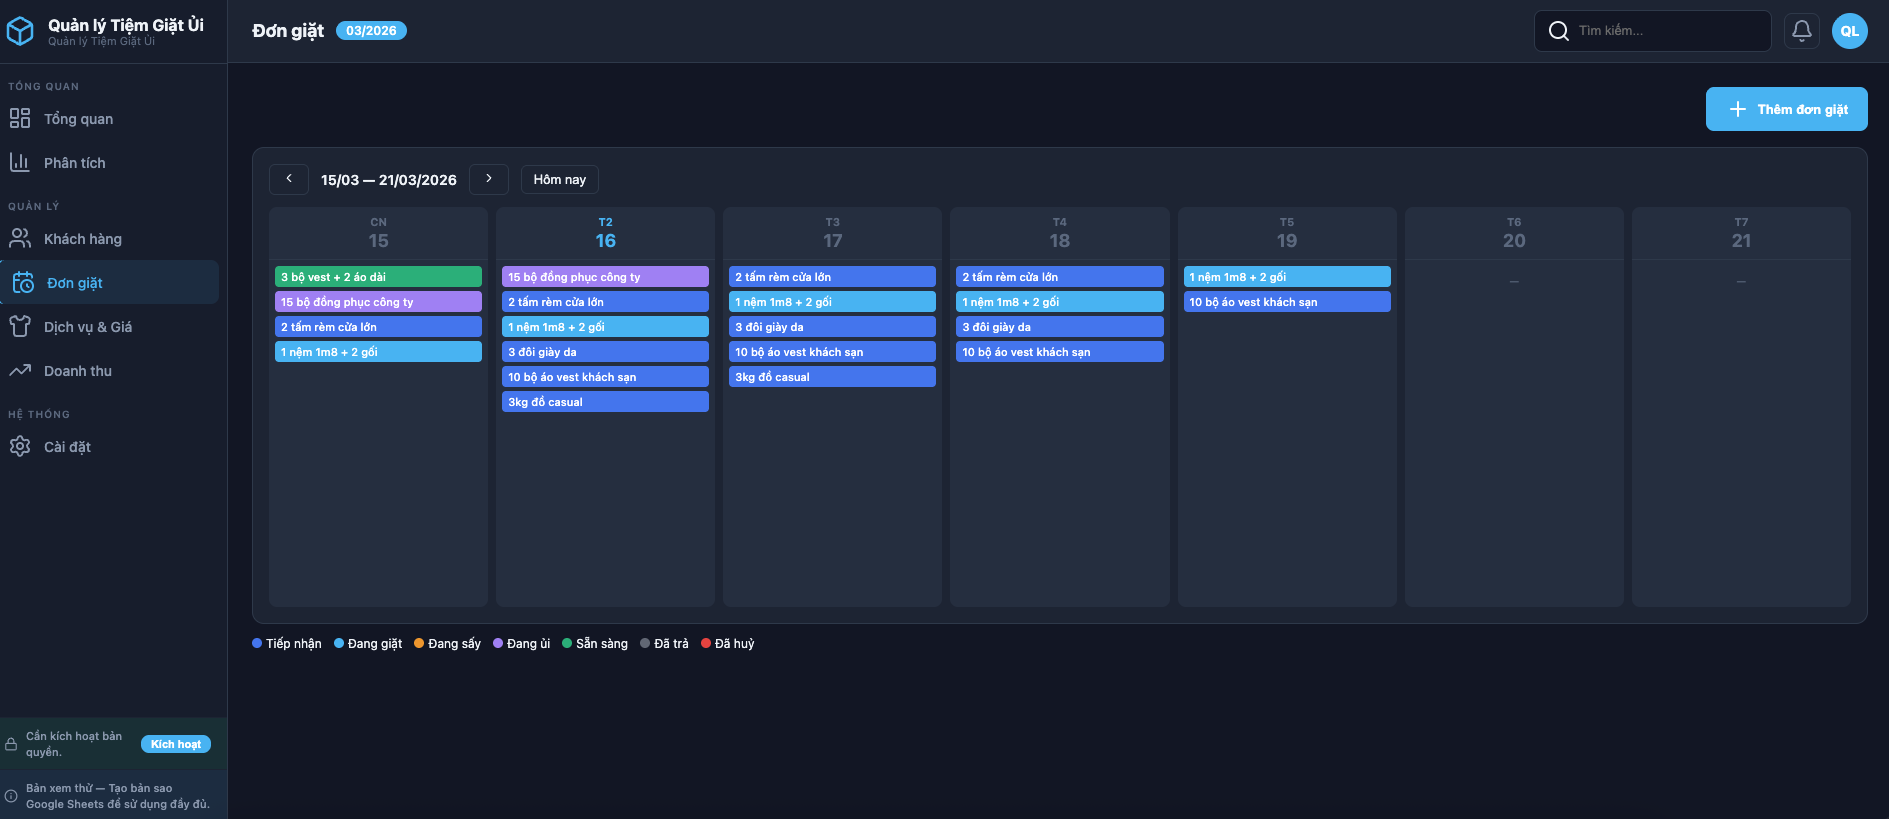The width and height of the screenshot is (1889, 819).
Task: Click the Khách hàng people icon
Action: [20, 239]
